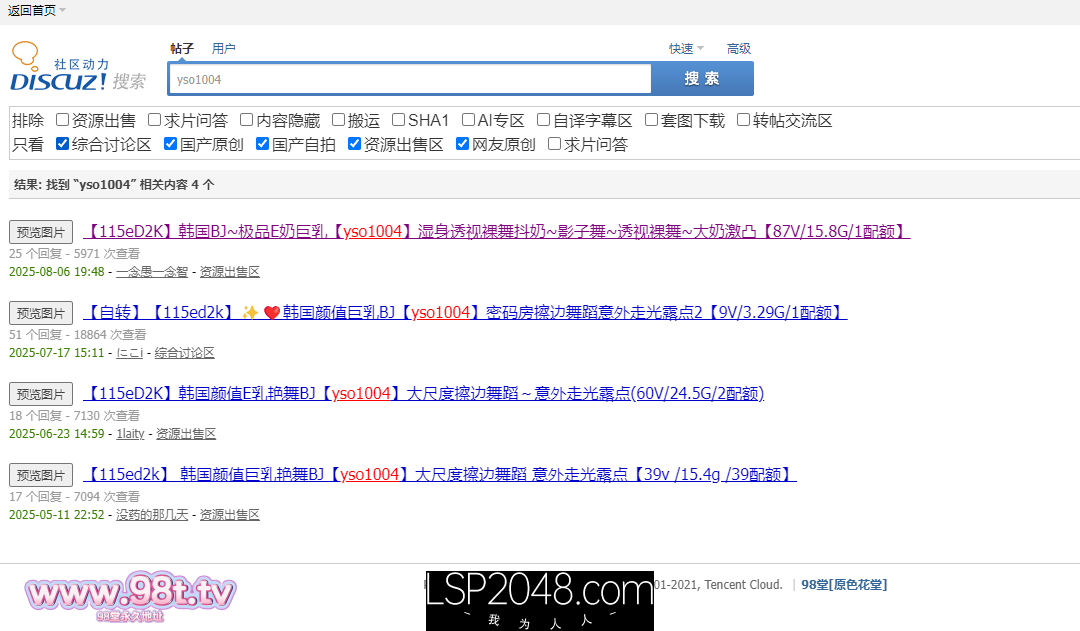Click the search box containing yso1004
Image resolution: width=1080 pixels, height=631 pixels.
point(410,79)
